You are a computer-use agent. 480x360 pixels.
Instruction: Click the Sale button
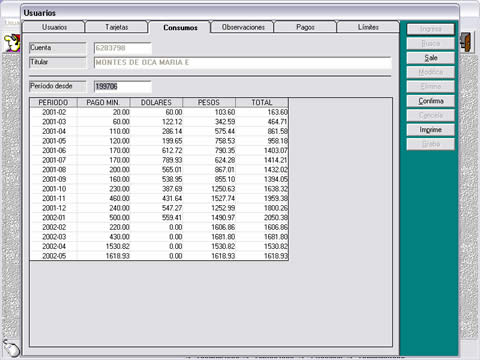[x=430, y=58]
